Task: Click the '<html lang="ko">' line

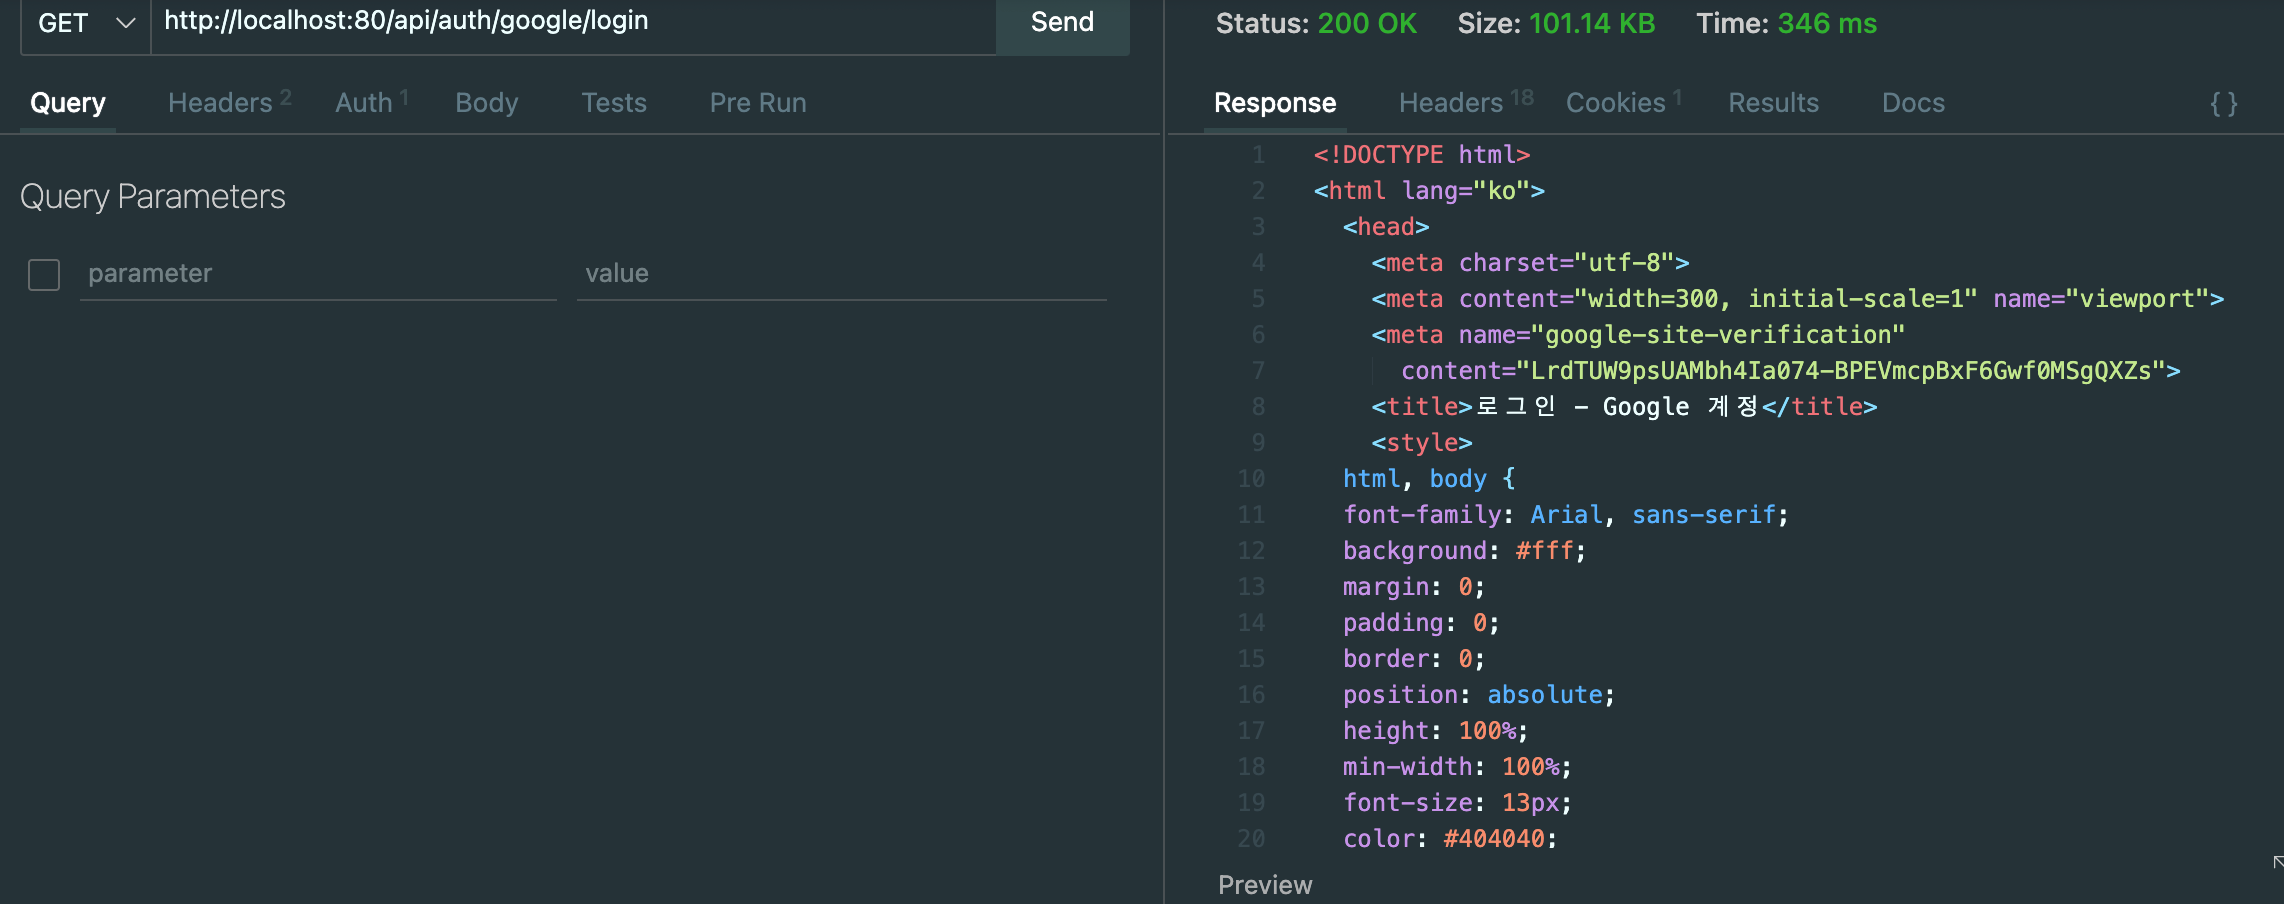Action: coord(1429,191)
